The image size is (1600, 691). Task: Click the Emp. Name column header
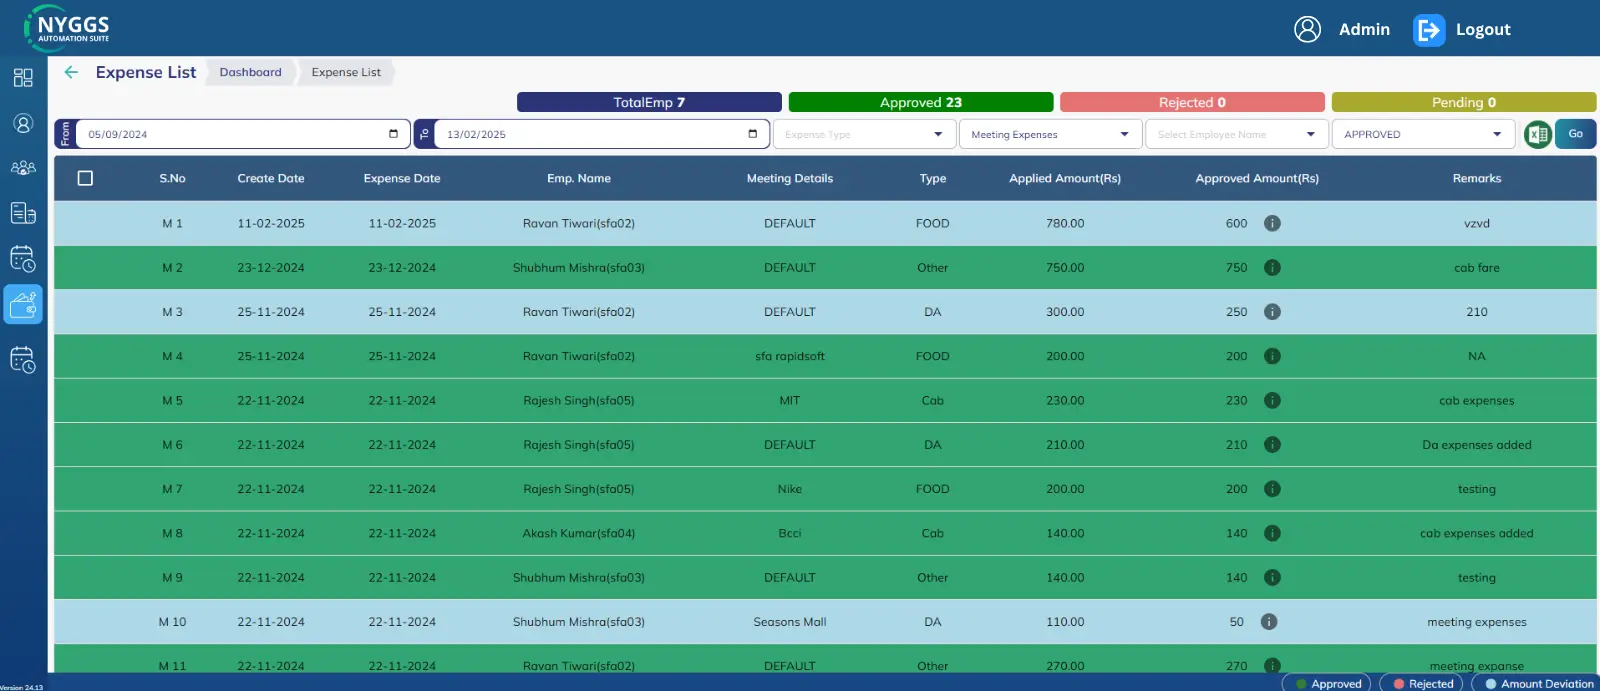579,178
